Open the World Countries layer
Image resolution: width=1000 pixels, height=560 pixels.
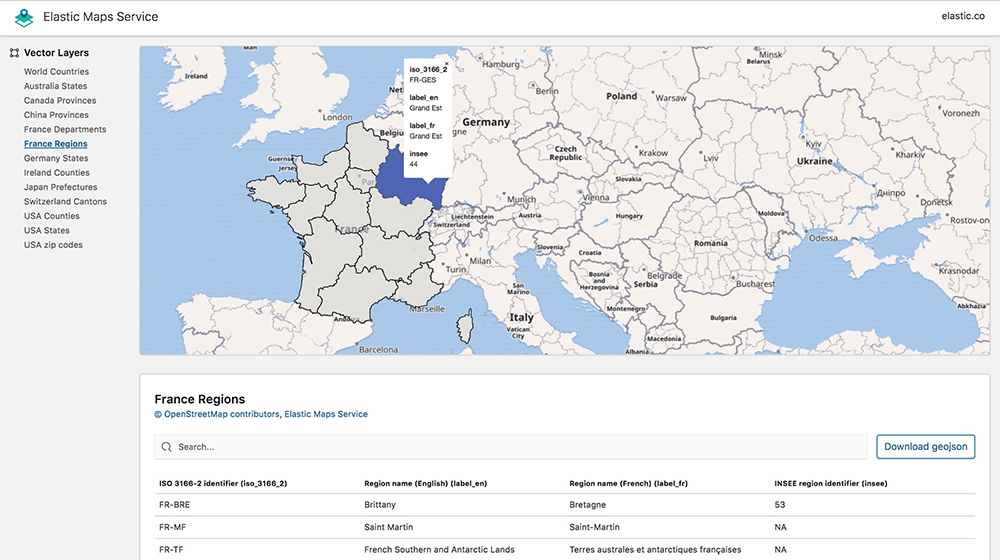coord(56,71)
